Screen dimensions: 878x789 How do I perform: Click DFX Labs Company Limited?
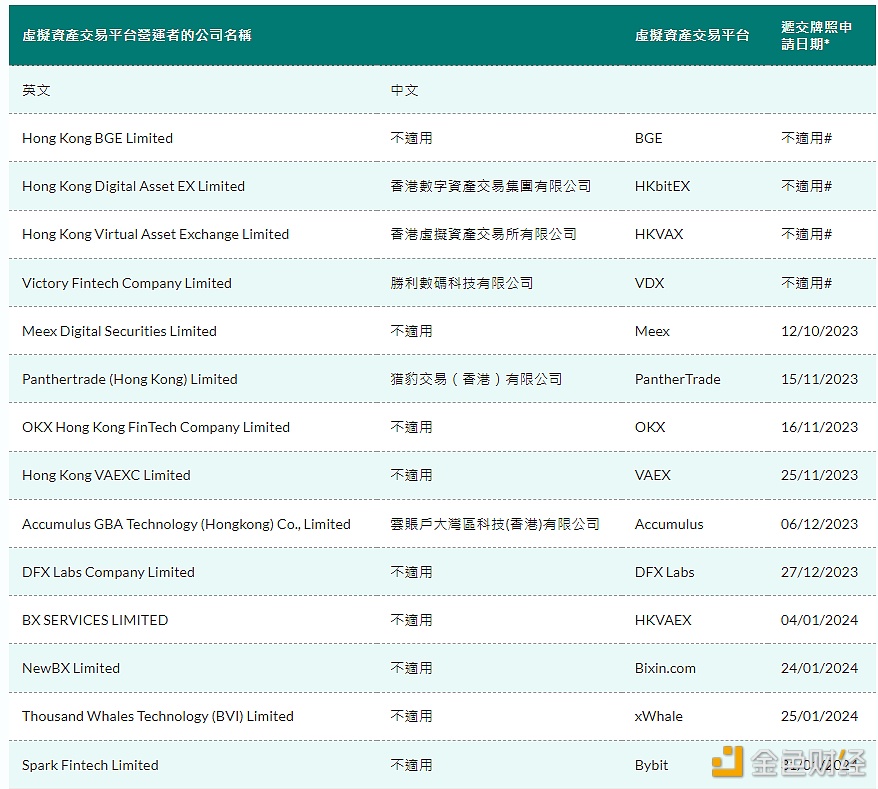click(109, 573)
